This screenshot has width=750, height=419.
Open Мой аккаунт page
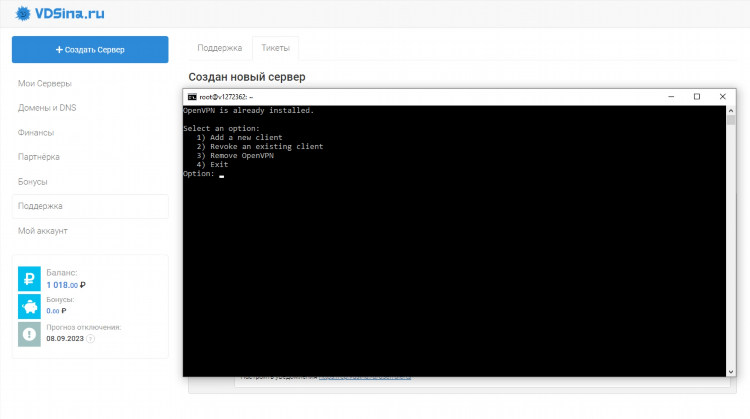point(43,231)
